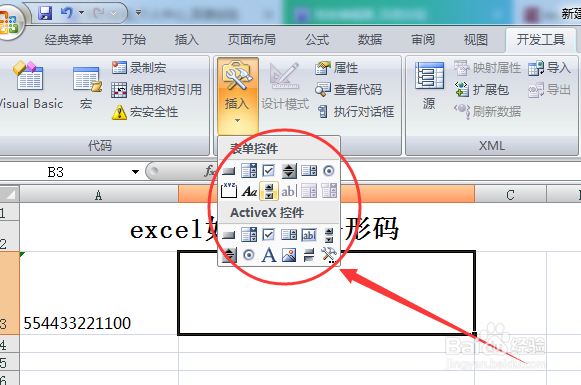Open the Visual Basic editor
The image size is (581, 385).
point(30,86)
